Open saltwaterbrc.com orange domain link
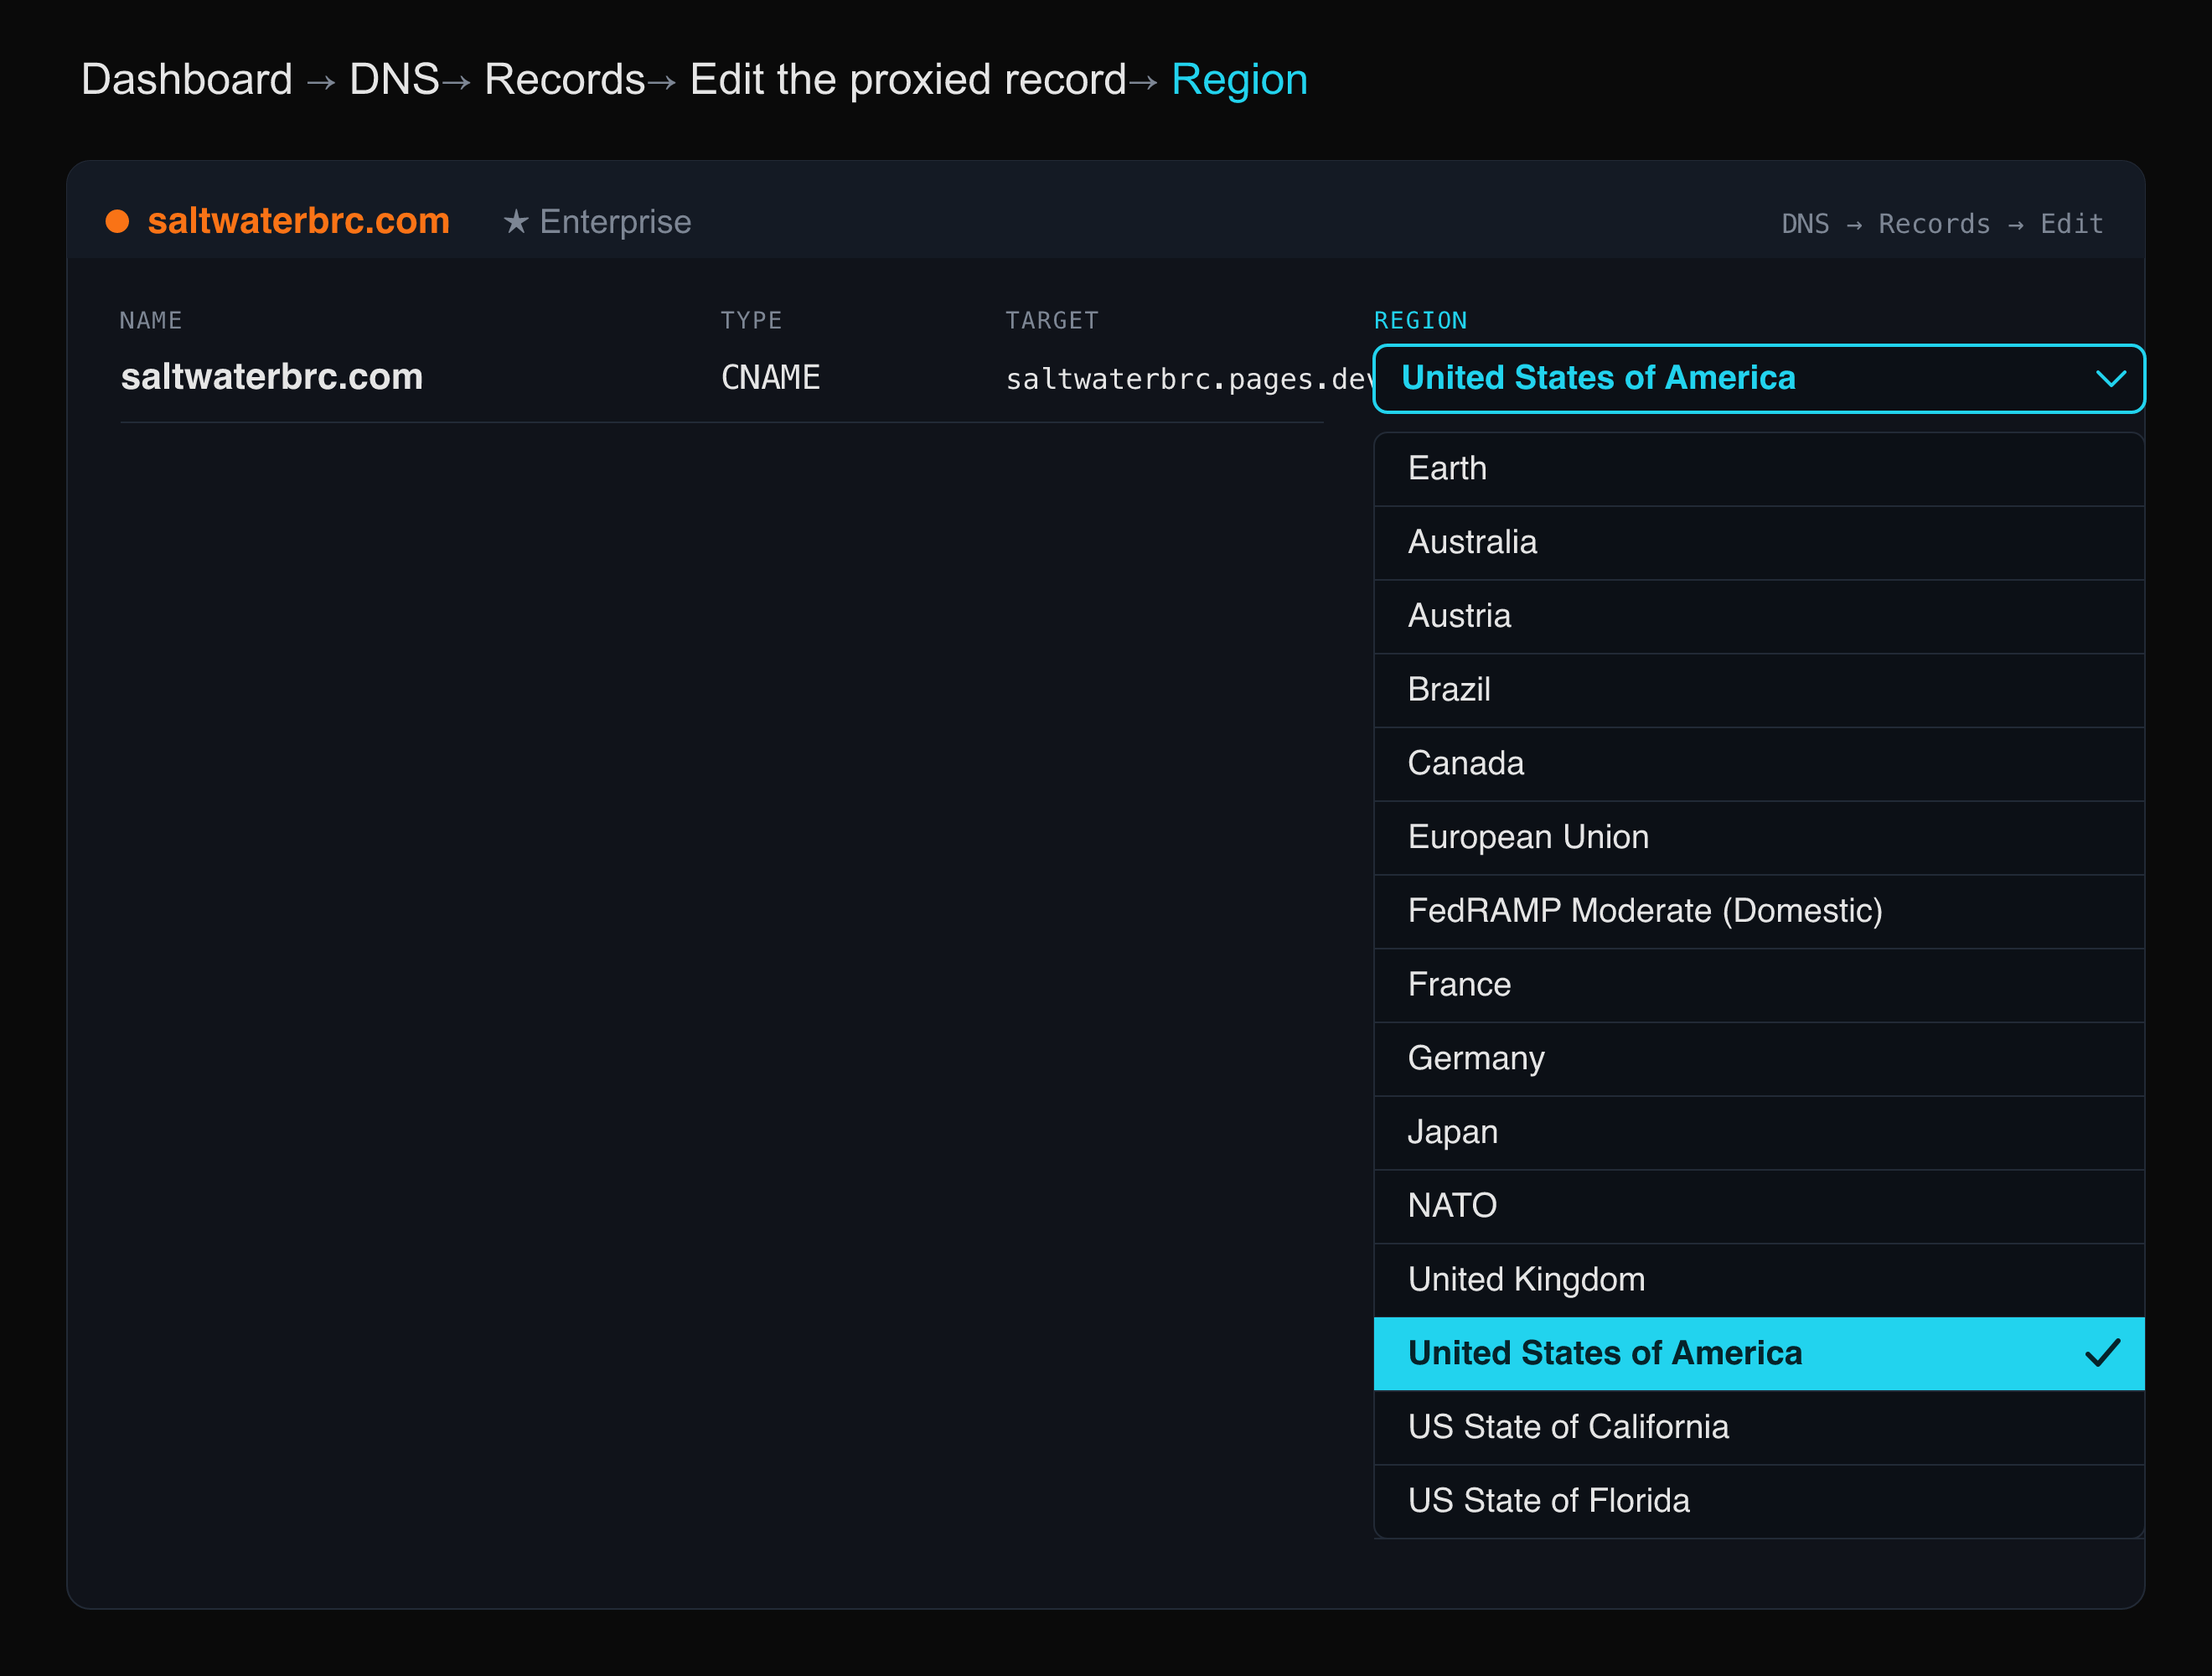The width and height of the screenshot is (2212, 1676). (x=298, y=221)
